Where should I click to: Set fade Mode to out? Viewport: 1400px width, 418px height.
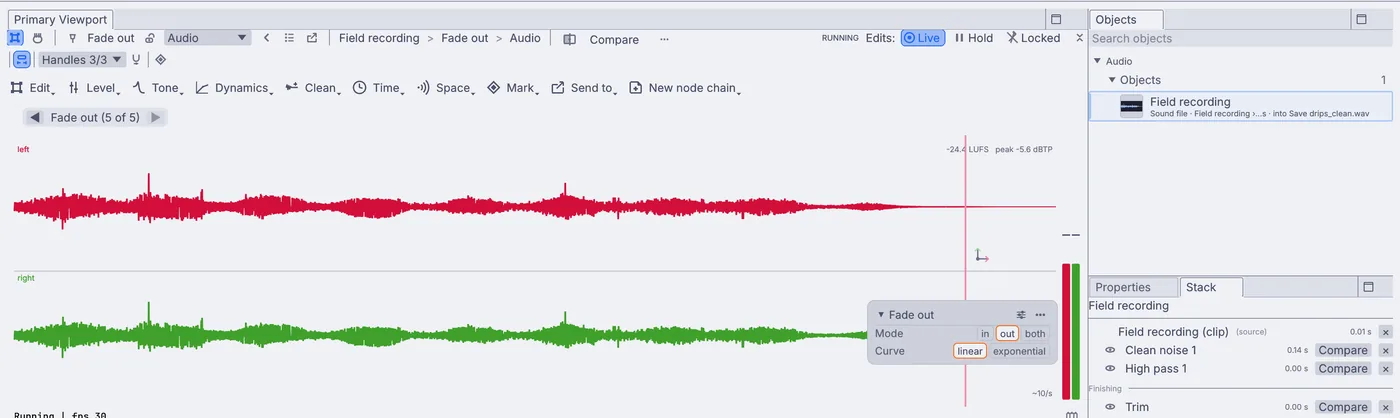(1007, 334)
